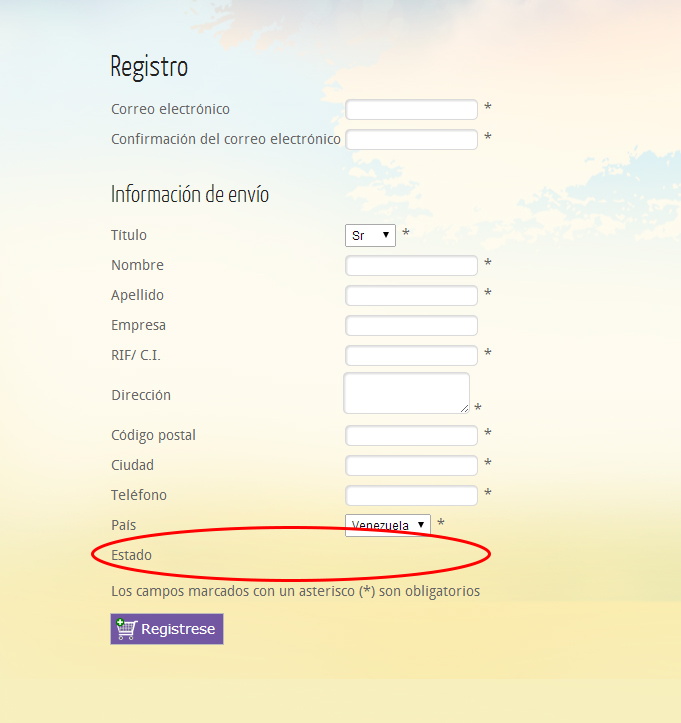Focus the Teléfono text box

tap(411, 495)
